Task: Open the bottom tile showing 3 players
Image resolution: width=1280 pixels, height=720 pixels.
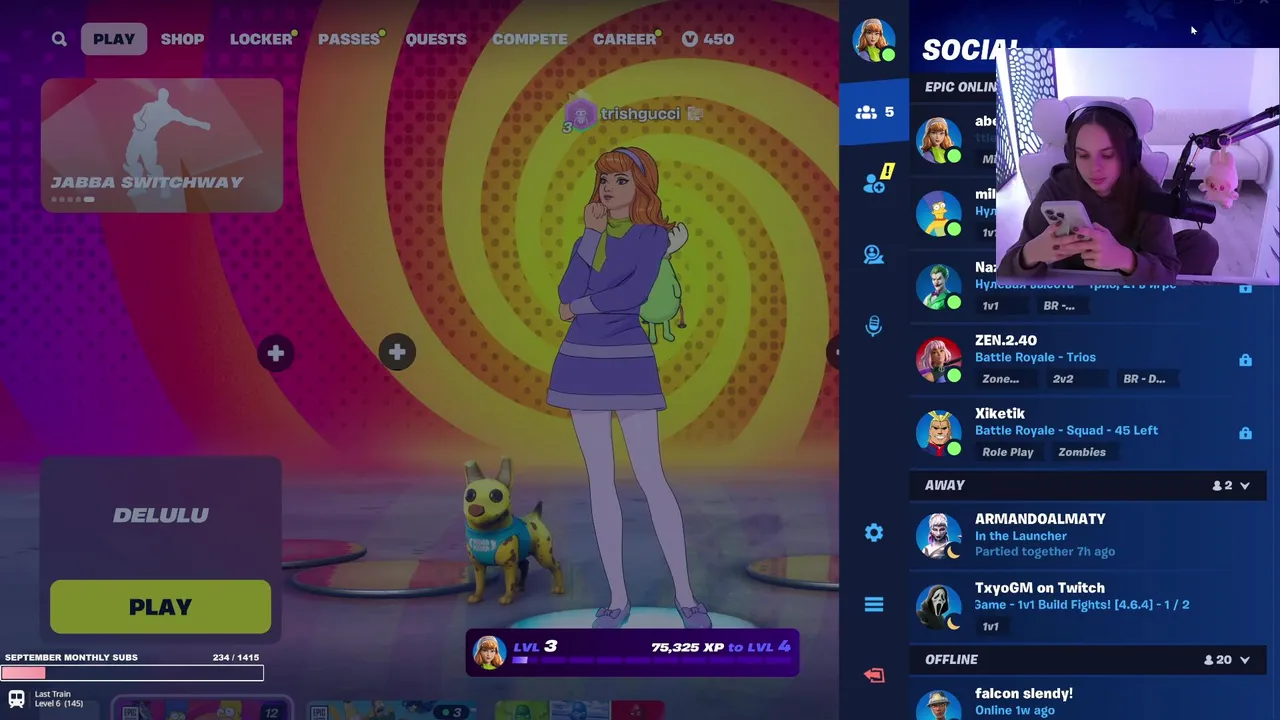Action: (x=390, y=710)
